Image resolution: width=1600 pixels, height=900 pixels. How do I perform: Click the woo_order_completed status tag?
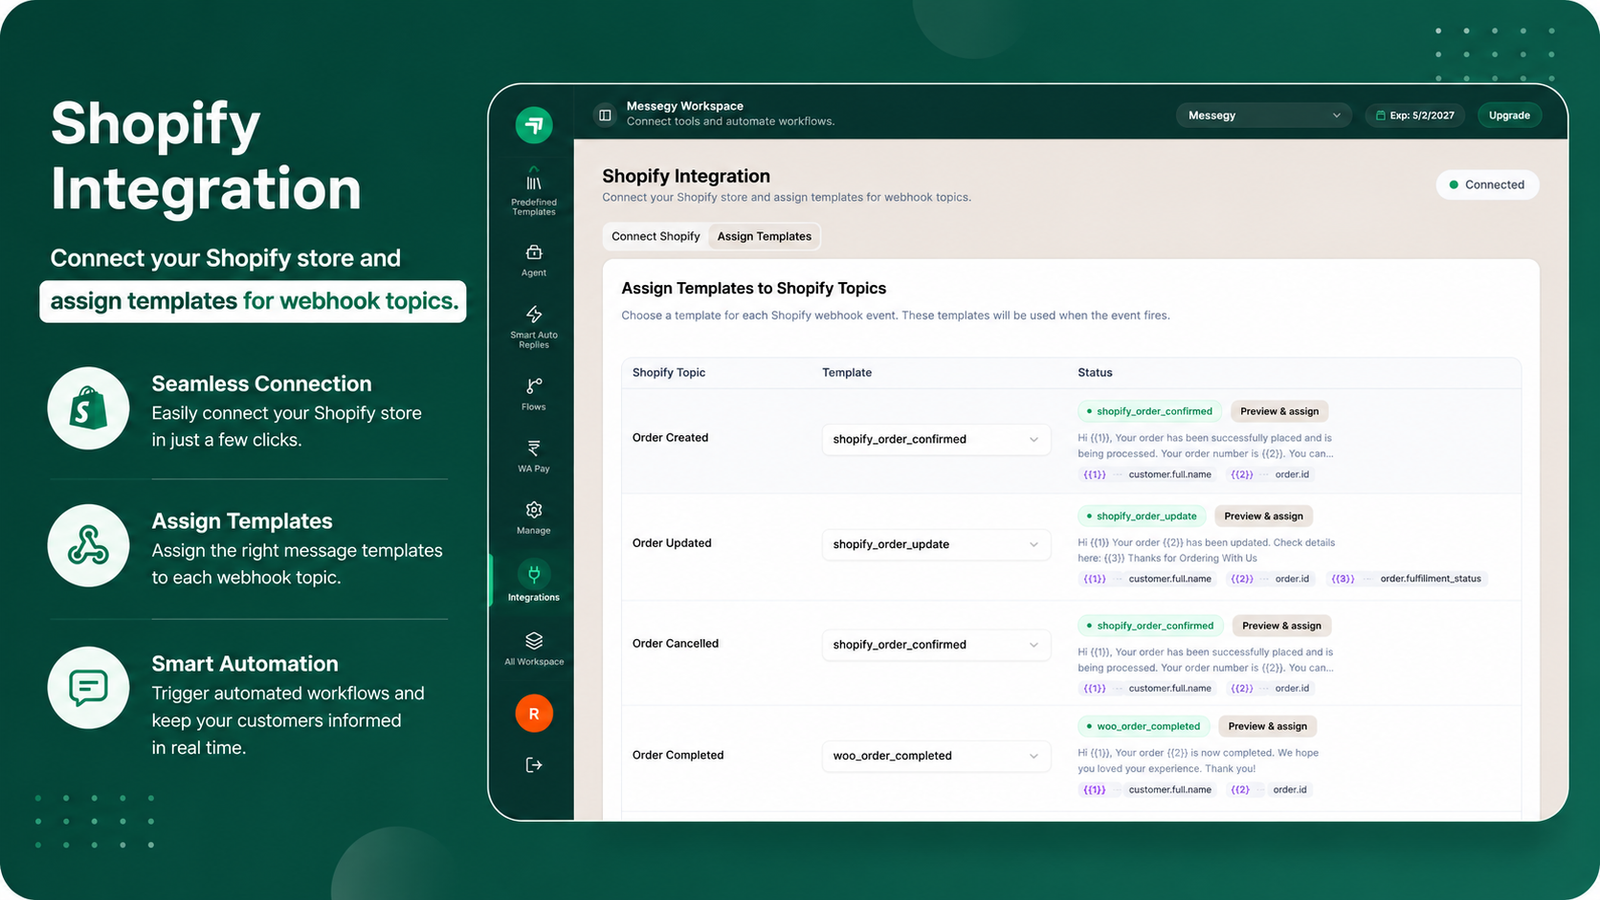tap(1143, 726)
